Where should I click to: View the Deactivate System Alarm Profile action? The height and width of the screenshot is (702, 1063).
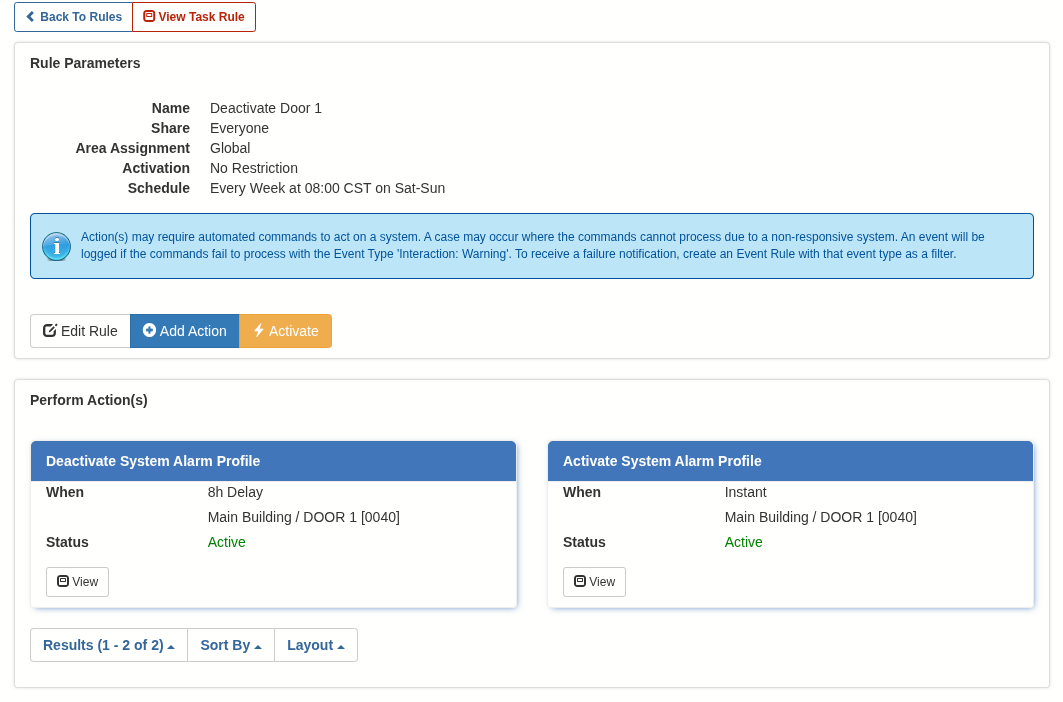(x=77, y=581)
